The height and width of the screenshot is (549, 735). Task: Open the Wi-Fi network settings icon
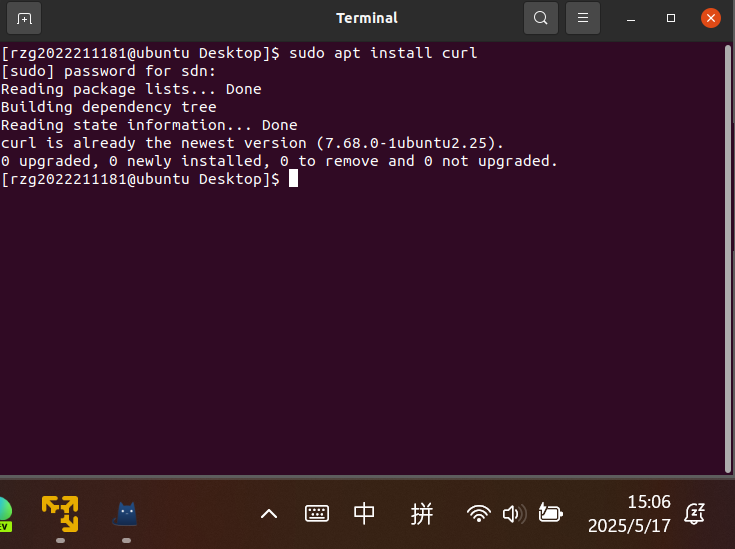[479, 514]
